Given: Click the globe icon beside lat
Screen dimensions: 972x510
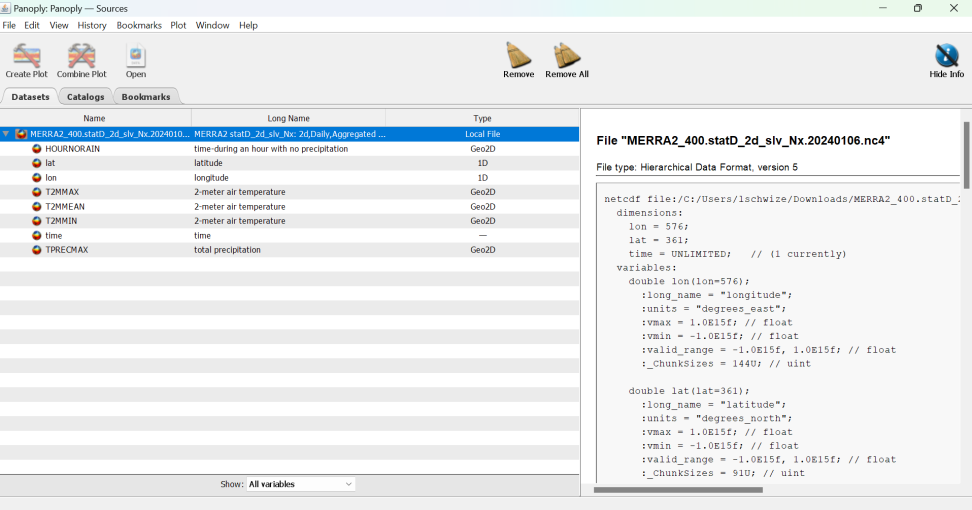Looking at the screenshot, I should coord(37,163).
